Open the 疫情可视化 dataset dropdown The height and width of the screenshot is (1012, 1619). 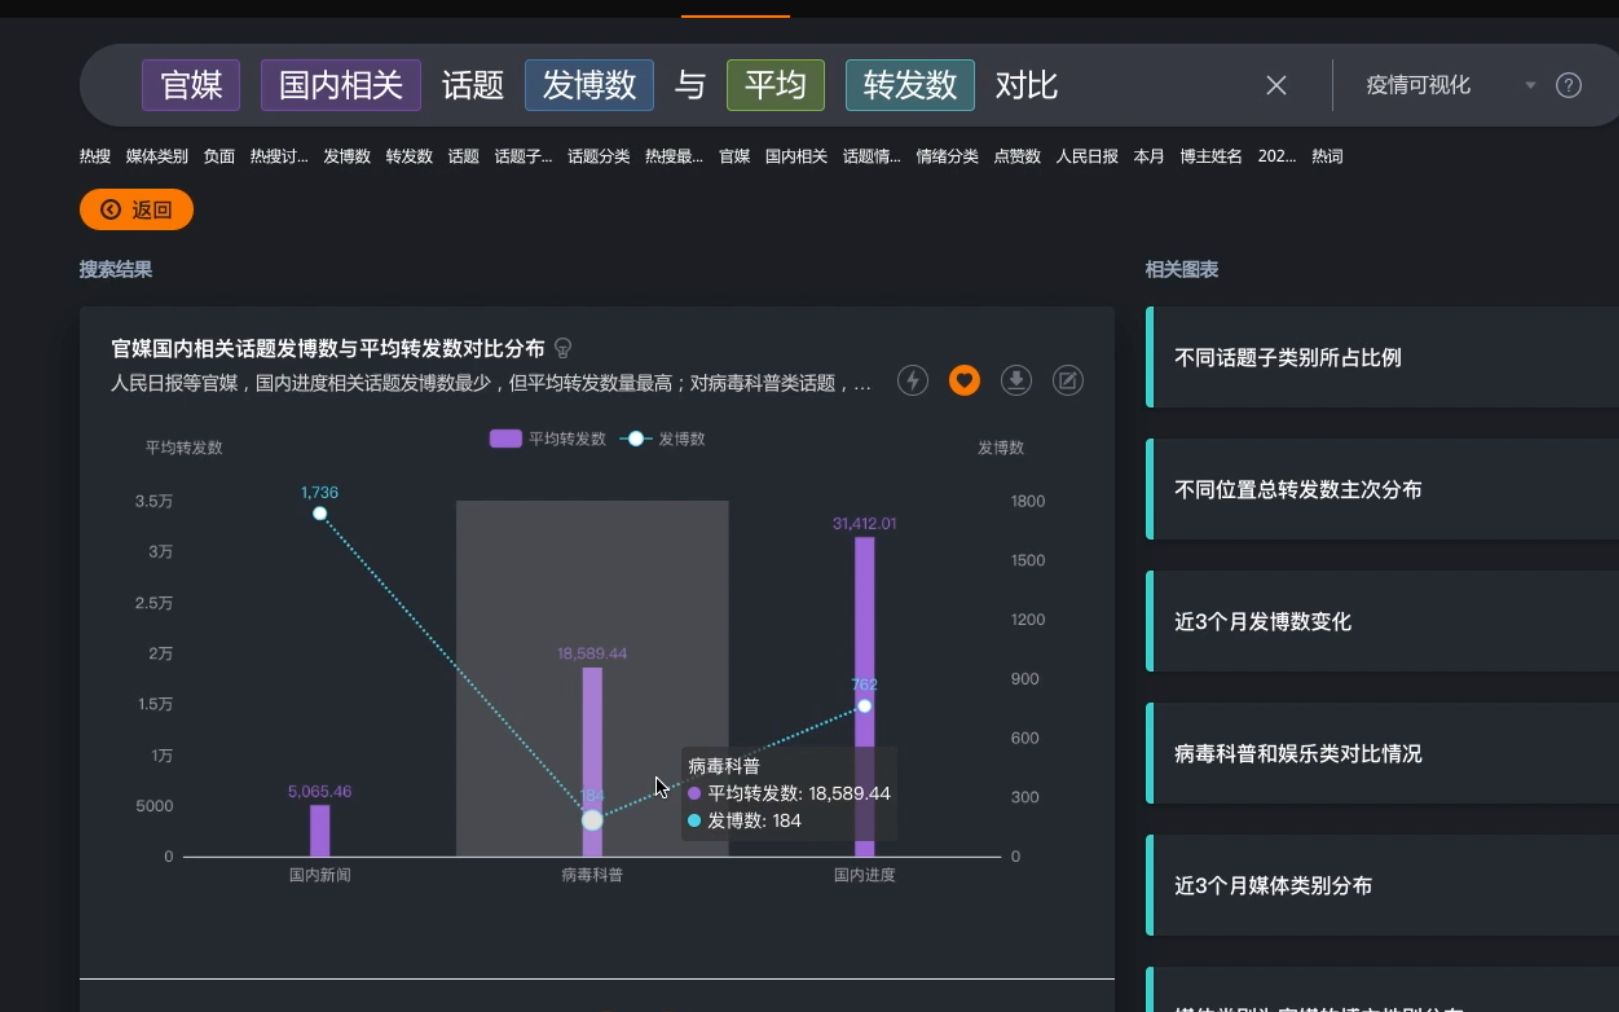tap(1450, 85)
